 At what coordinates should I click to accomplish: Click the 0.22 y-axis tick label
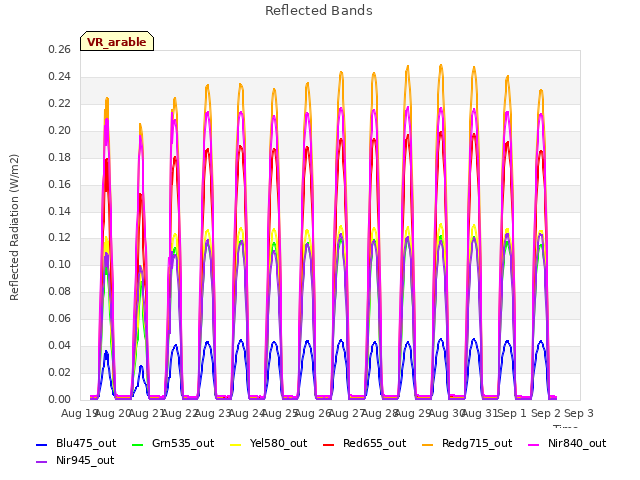coord(60,104)
